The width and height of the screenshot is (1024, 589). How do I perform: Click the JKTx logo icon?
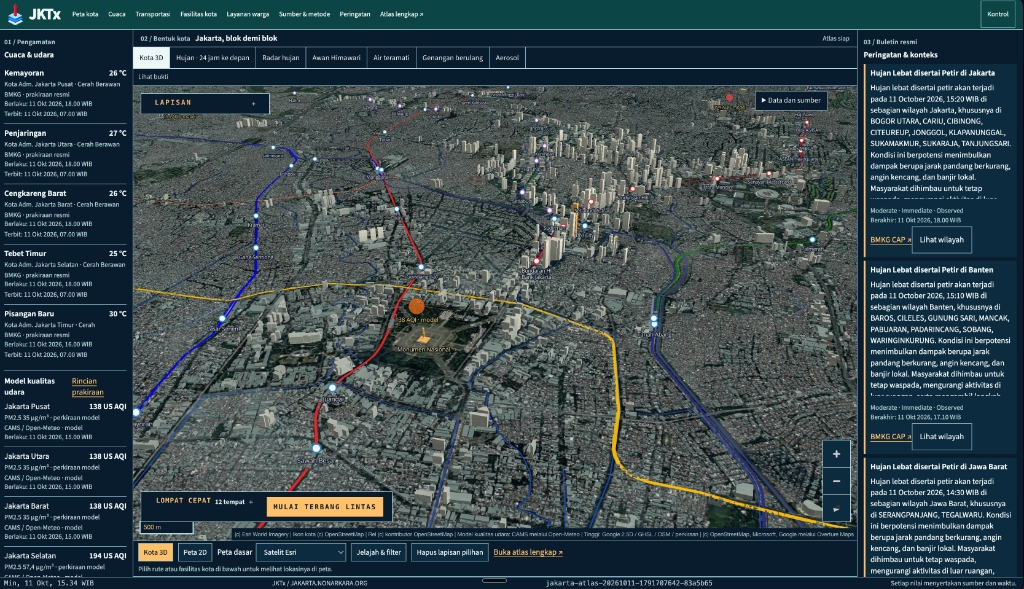[x=14, y=14]
